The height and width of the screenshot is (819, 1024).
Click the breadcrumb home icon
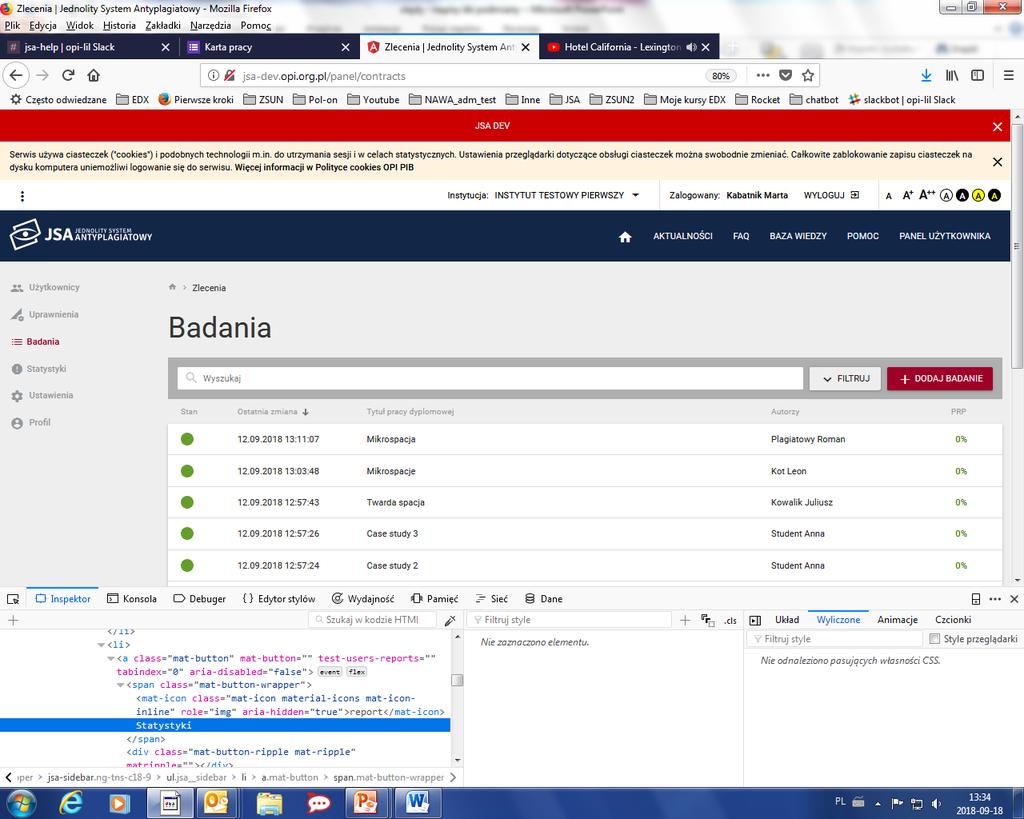coord(172,287)
